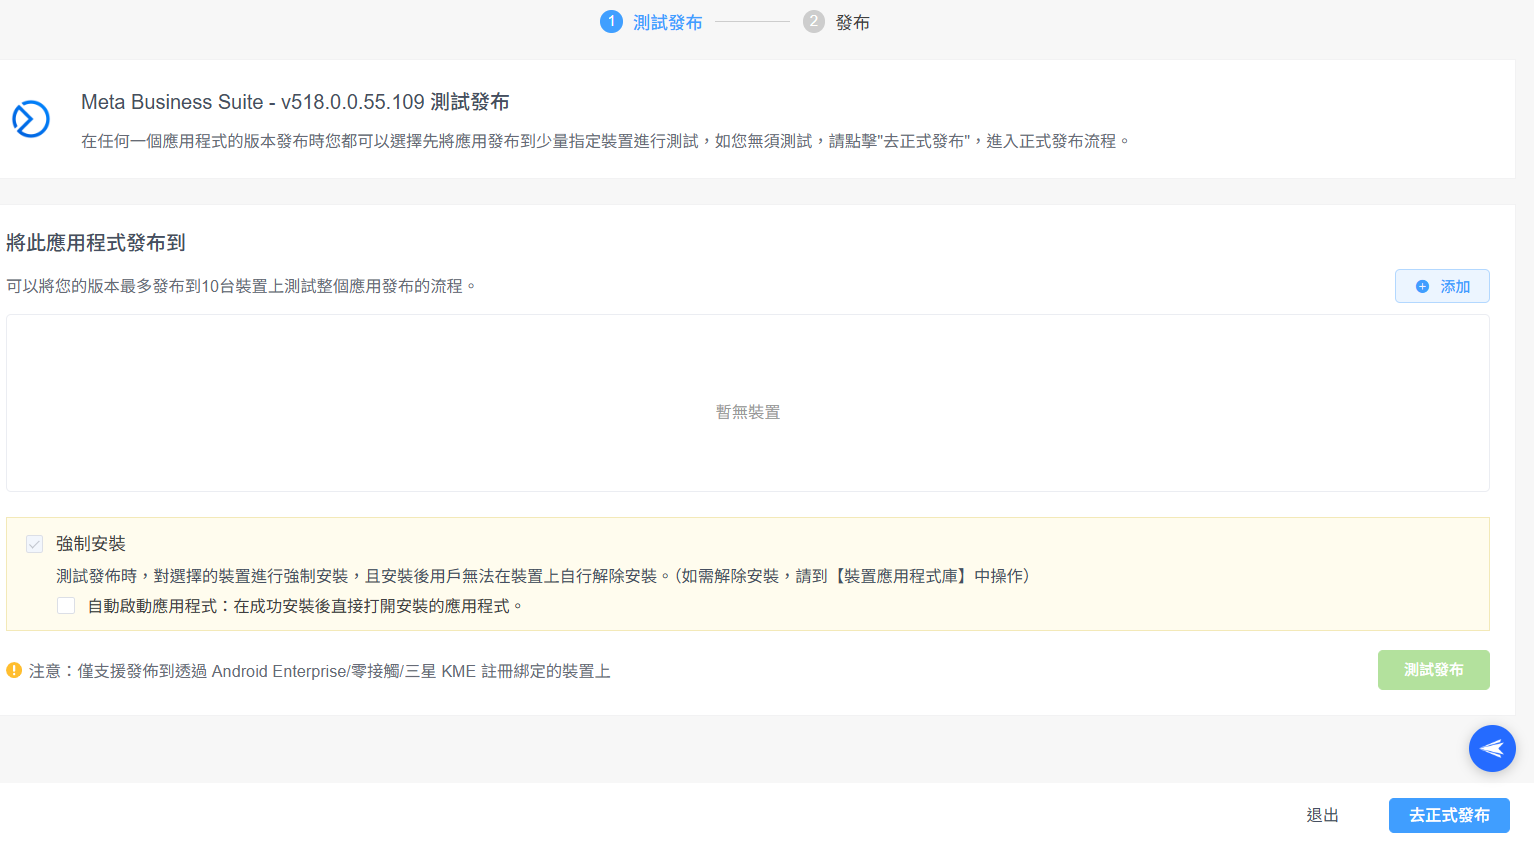
Task: Click the step 2 number circle
Action: (x=814, y=22)
